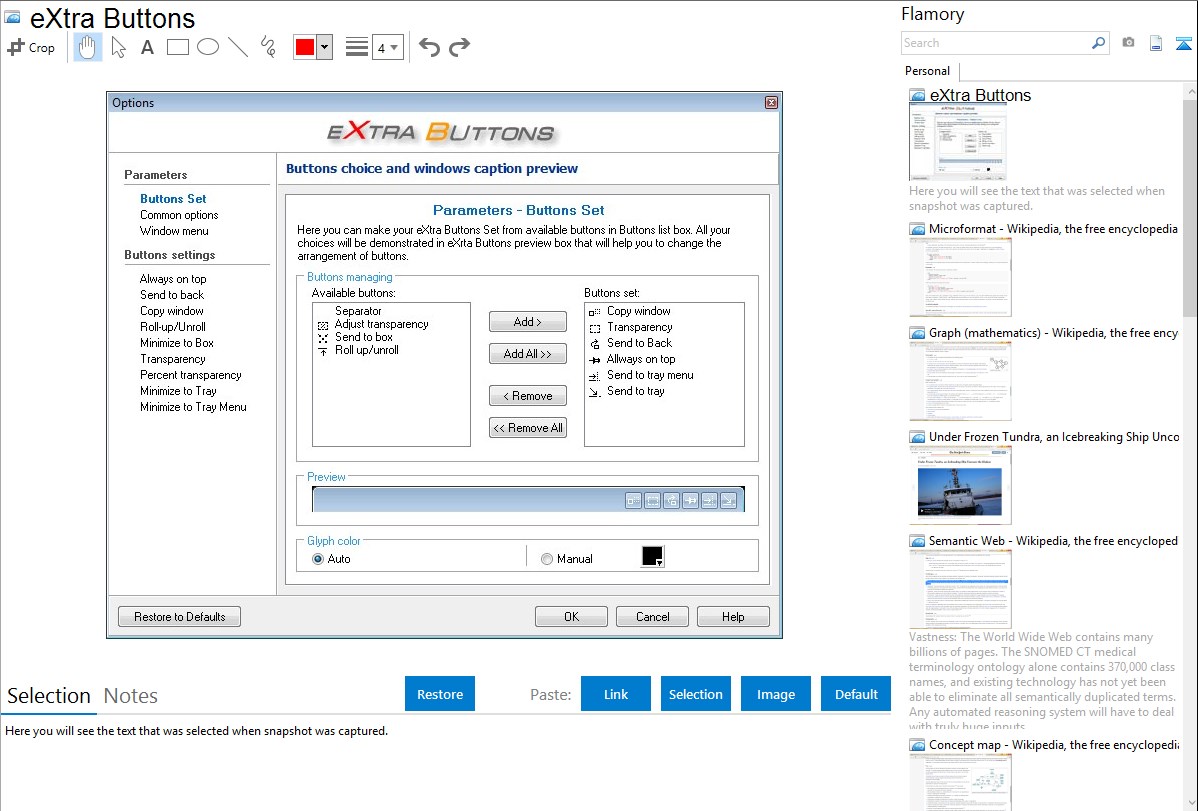Paste as Selection button
The height and width of the screenshot is (811, 1198).
click(696, 694)
